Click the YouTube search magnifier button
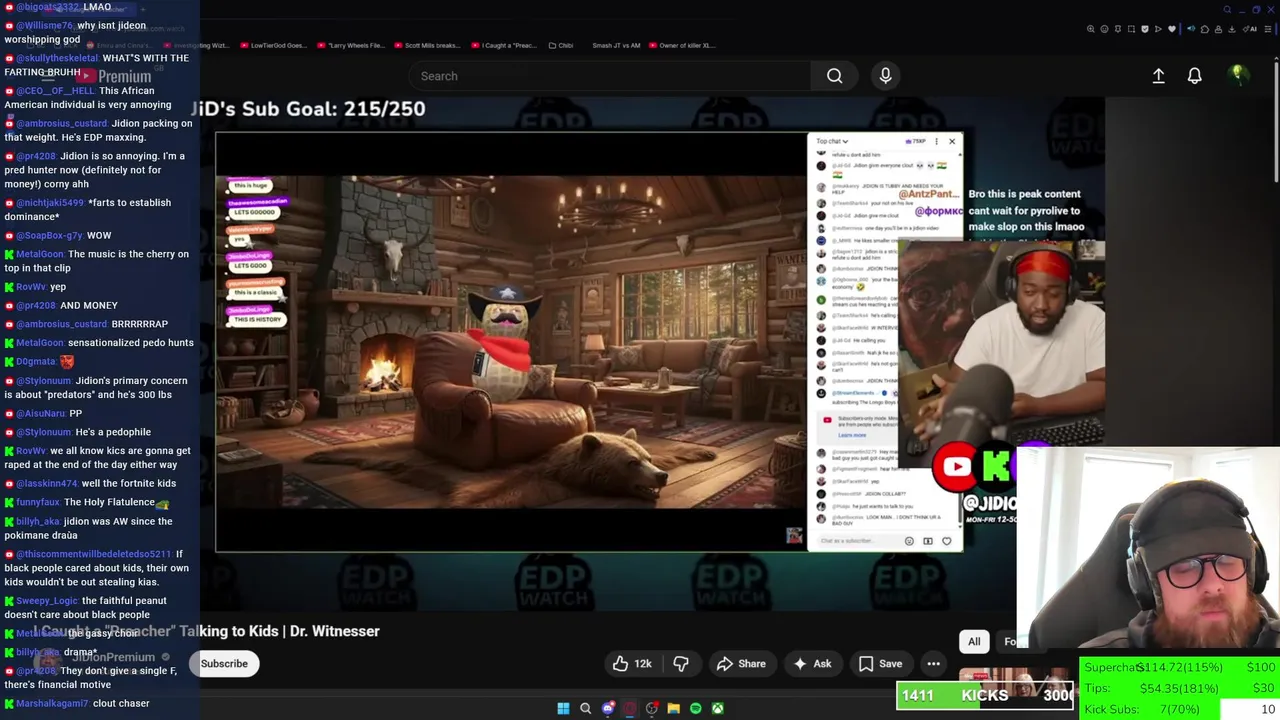The width and height of the screenshot is (1280, 720). pyautogui.click(x=834, y=76)
